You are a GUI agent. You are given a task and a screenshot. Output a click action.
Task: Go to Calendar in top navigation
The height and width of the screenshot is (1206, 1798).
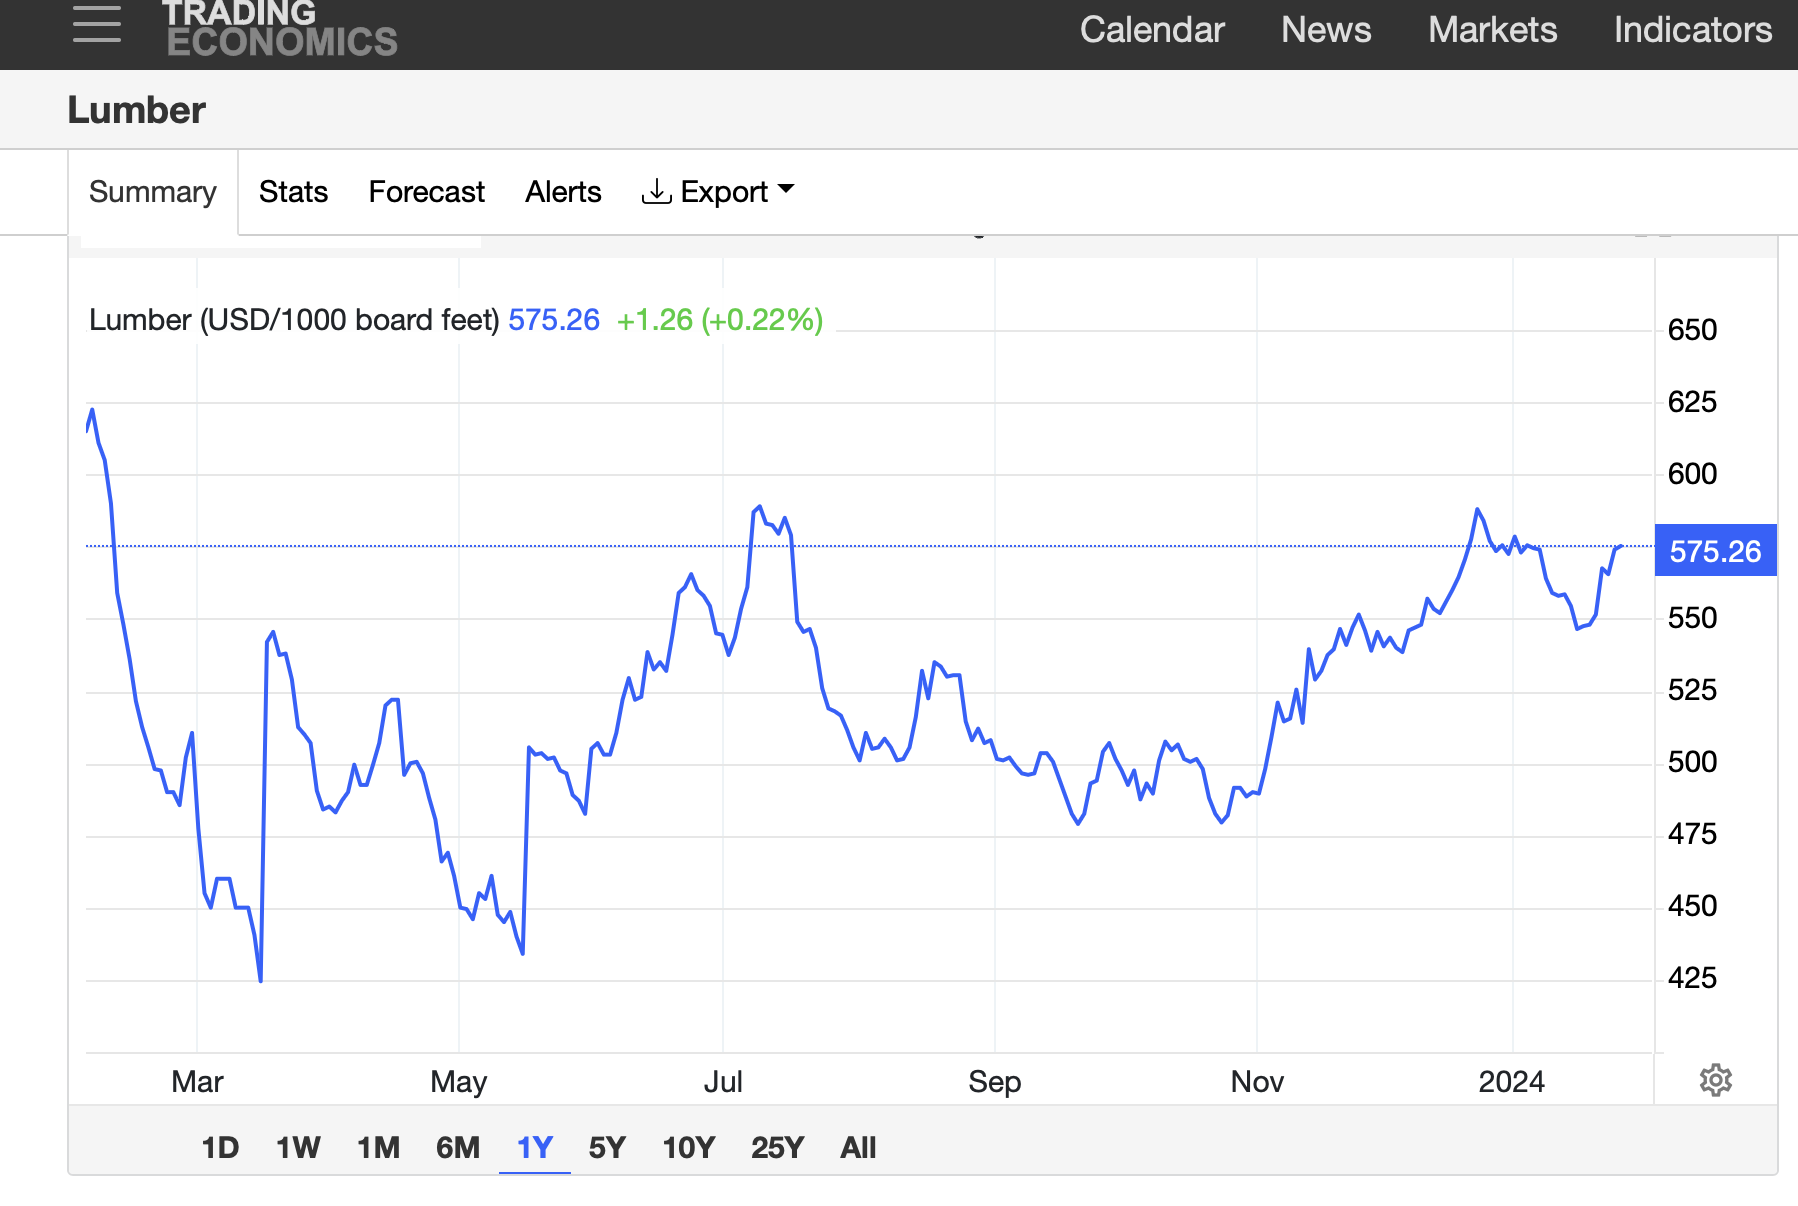click(1152, 30)
